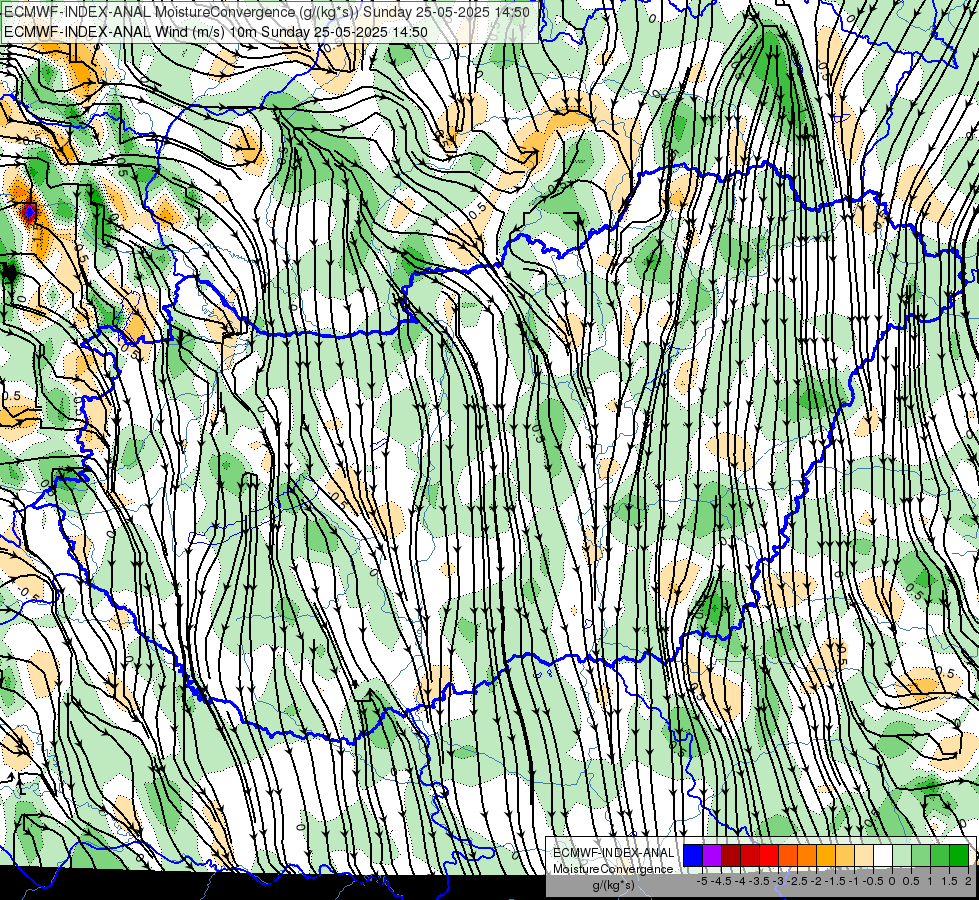Select the lightest green swatch between 0 and 0.5
This screenshot has height=900, width=979.
pyautogui.click(x=902, y=855)
